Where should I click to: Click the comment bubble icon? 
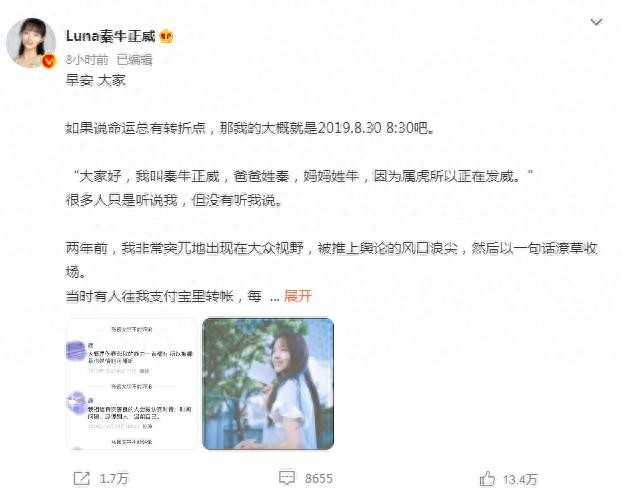tap(287, 478)
